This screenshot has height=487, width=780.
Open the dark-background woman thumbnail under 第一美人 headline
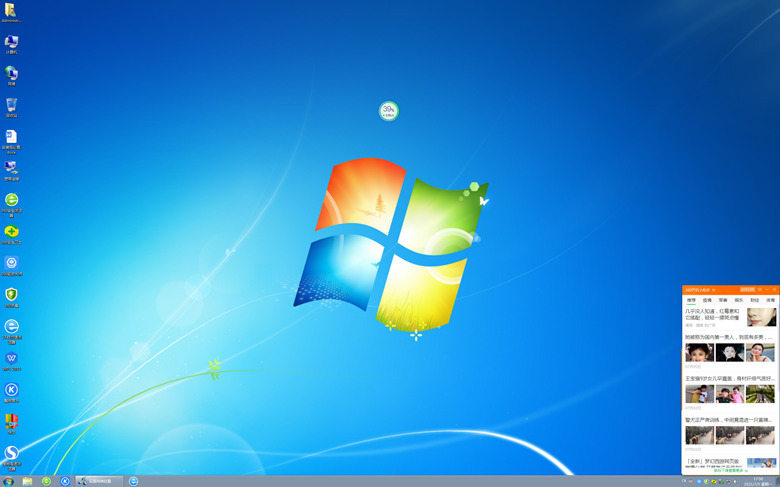coord(730,352)
